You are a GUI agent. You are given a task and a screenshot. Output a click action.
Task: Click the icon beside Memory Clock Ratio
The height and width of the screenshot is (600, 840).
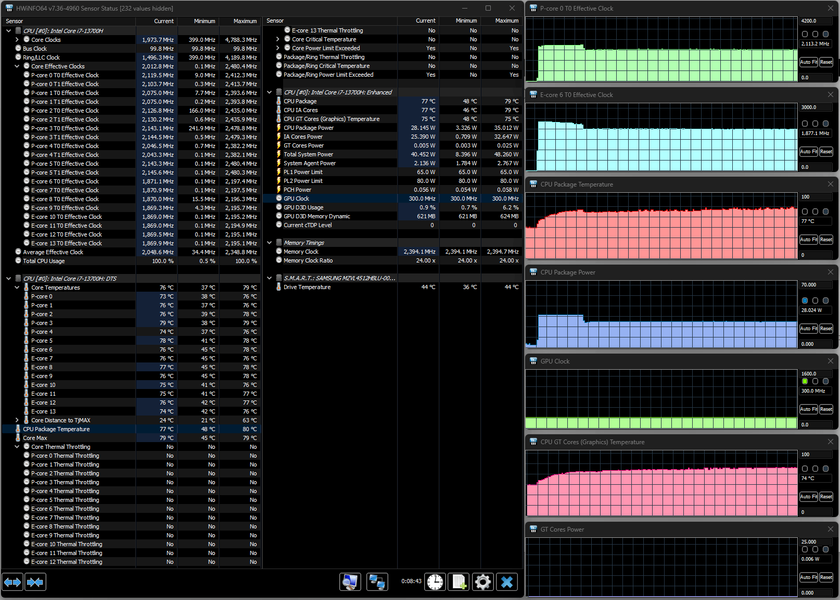(279, 260)
